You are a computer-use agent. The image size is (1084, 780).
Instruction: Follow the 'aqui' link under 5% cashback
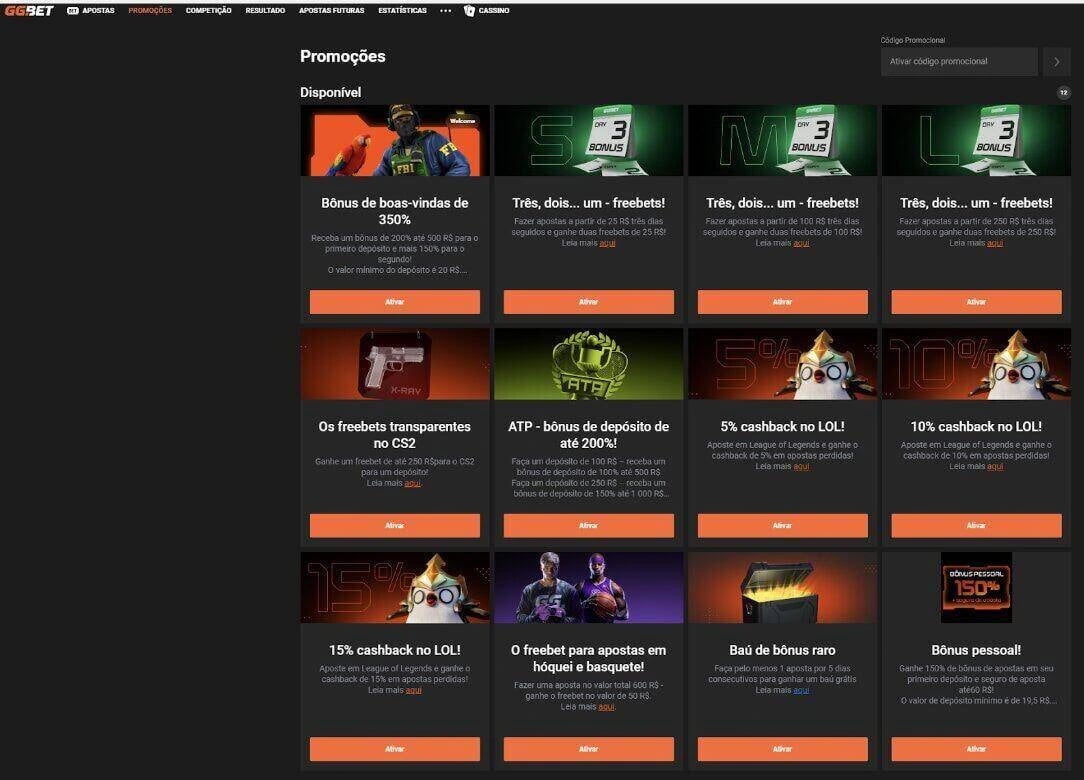pos(801,467)
